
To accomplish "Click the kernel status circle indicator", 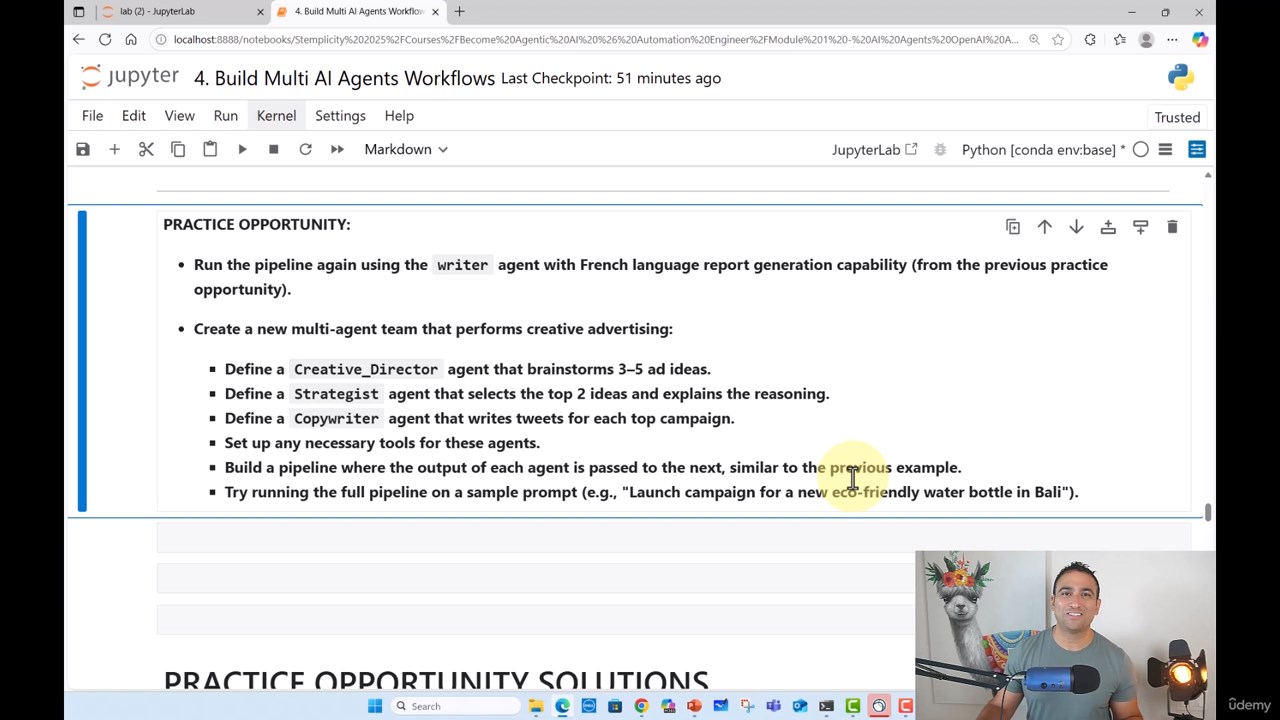I will [x=1141, y=149].
